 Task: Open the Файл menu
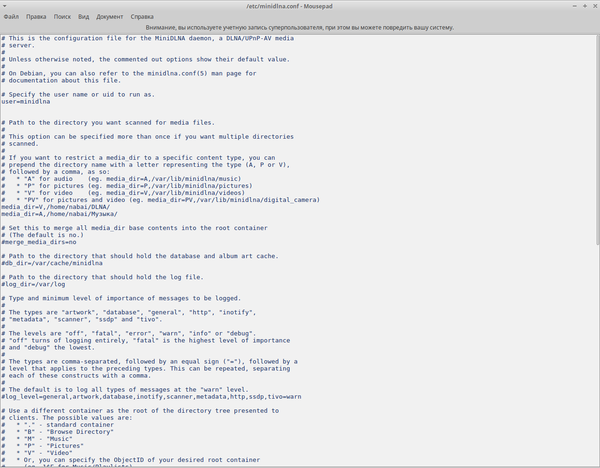coord(12,17)
